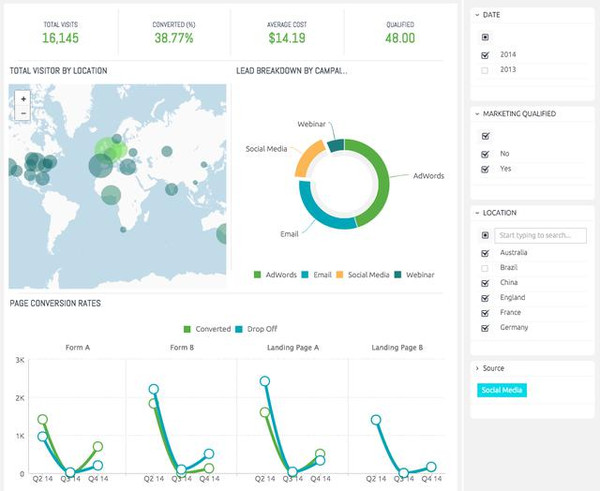This screenshot has width=600, height=491.
Task: Uncheck the 2014 date checkbox
Action: [x=485, y=54]
